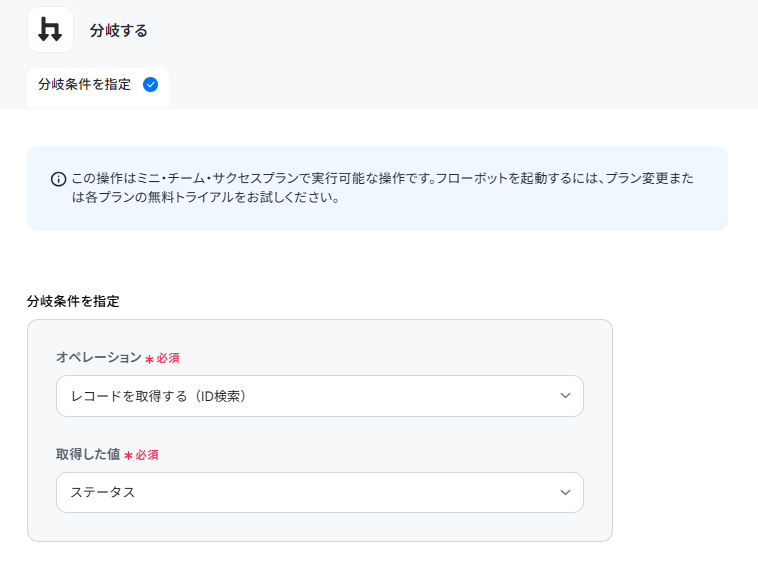Click the 取得した値 field label
This screenshot has height=578, width=758.
88,454
